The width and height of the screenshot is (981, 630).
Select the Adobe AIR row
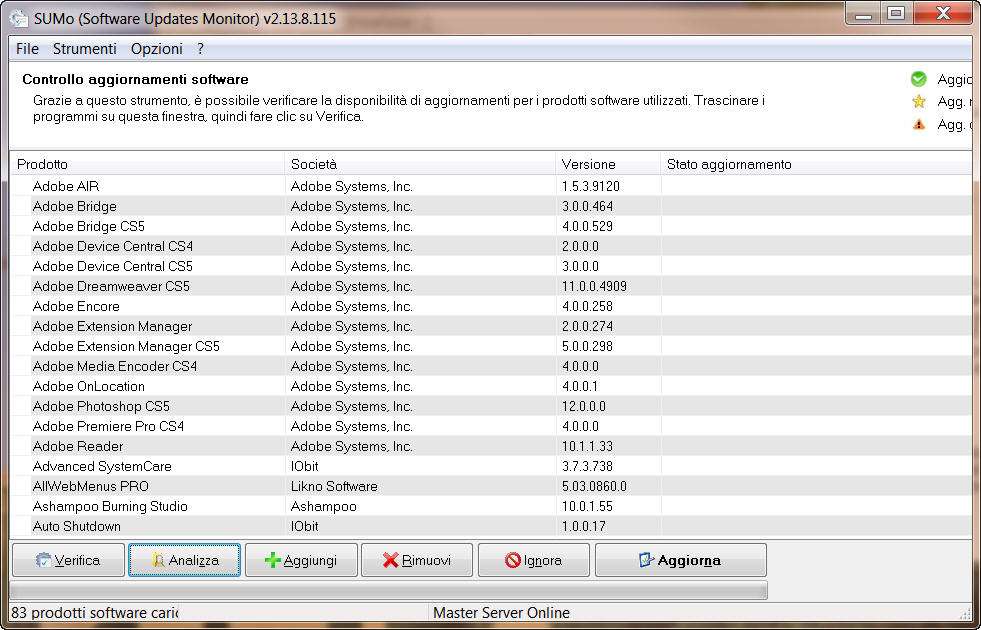(x=491, y=186)
